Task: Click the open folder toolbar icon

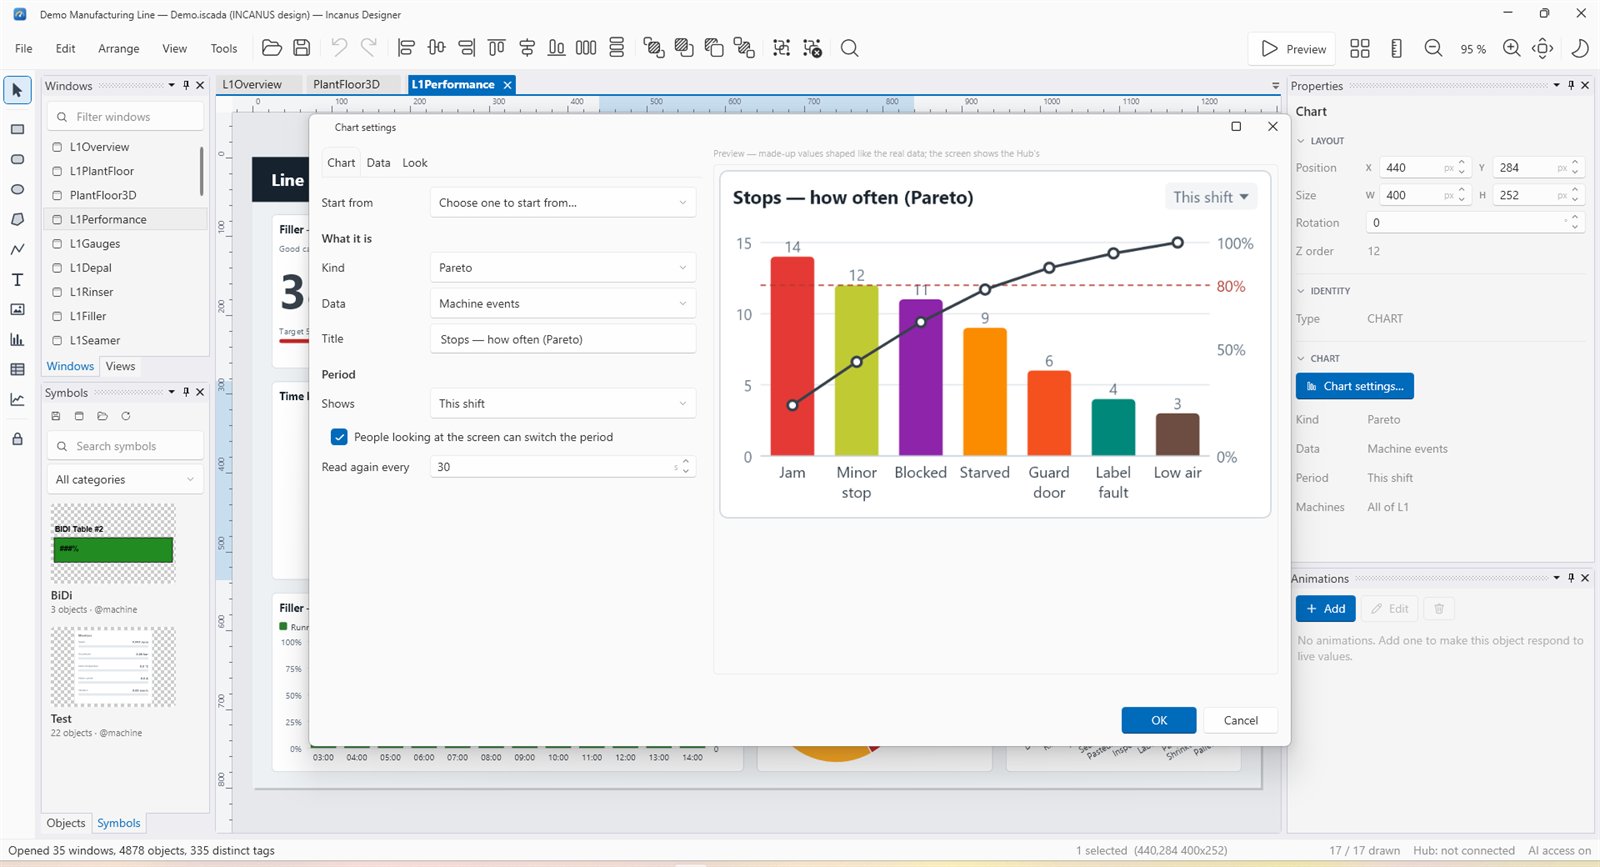Action: click(x=271, y=48)
